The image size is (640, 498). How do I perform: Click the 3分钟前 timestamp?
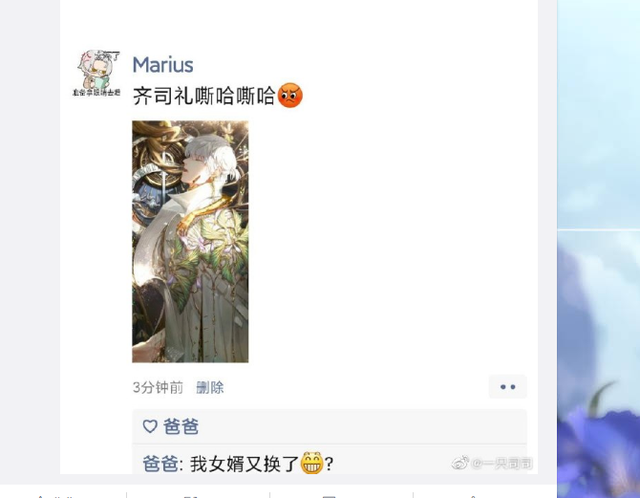click(158, 387)
